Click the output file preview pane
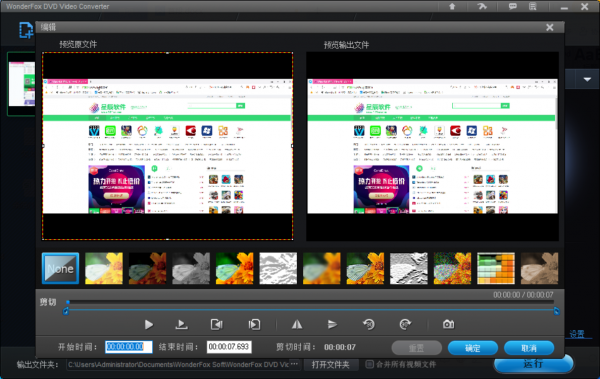The height and width of the screenshot is (379, 600). pos(432,146)
